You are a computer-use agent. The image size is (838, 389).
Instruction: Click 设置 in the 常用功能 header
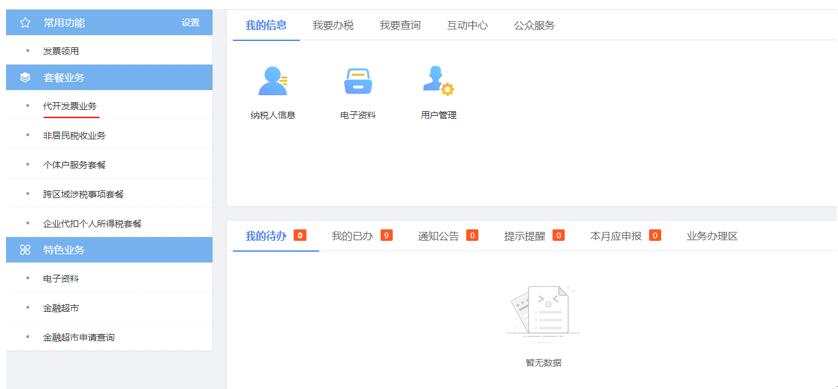190,23
